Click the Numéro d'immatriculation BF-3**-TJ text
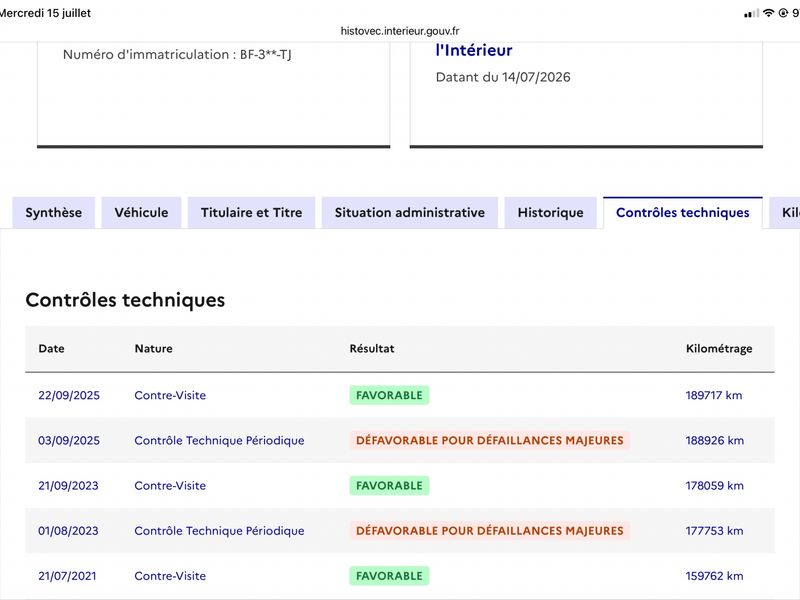800x600 pixels. coord(177,55)
